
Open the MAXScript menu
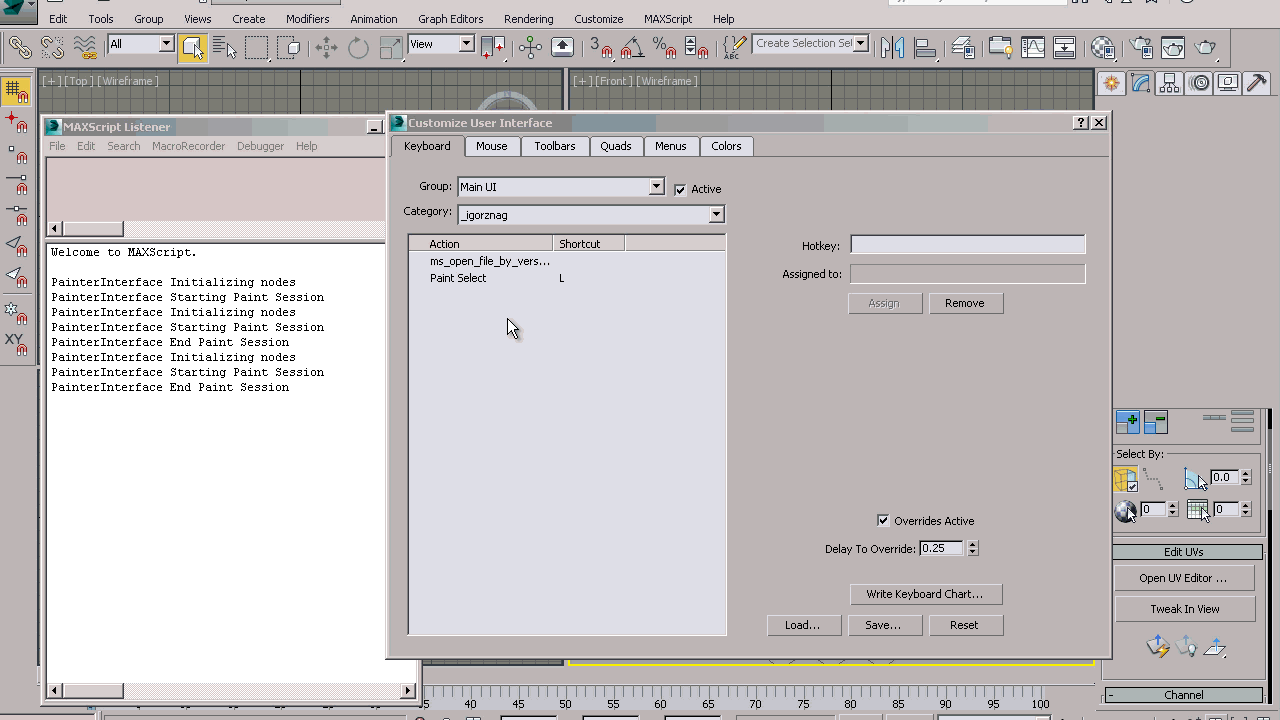(x=667, y=19)
